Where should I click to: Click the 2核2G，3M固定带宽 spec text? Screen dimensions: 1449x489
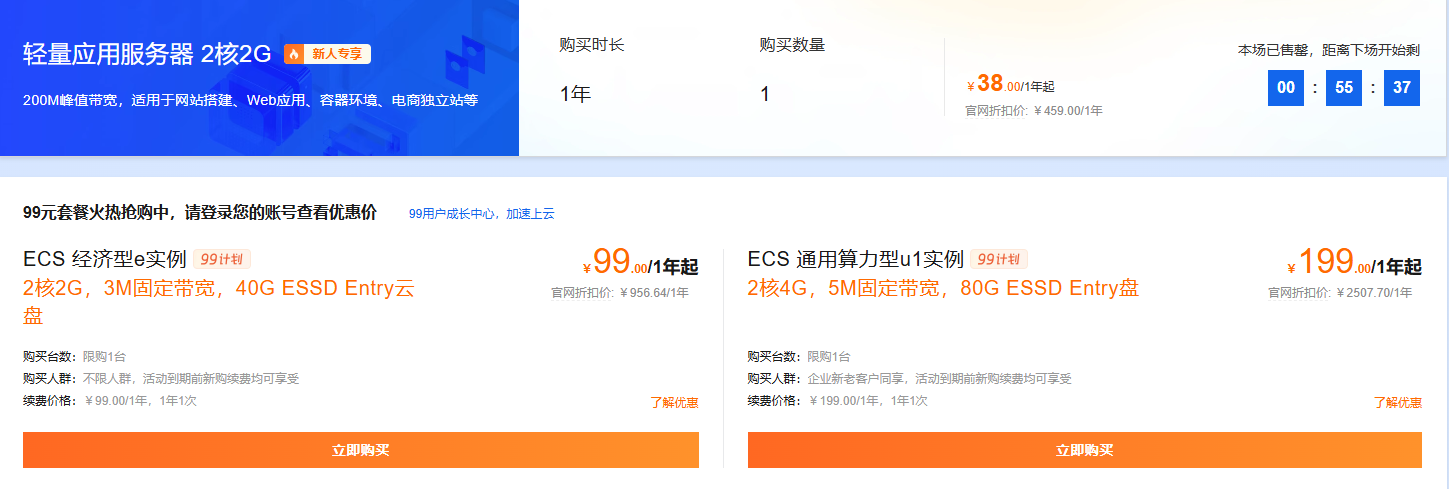(218, 302)
